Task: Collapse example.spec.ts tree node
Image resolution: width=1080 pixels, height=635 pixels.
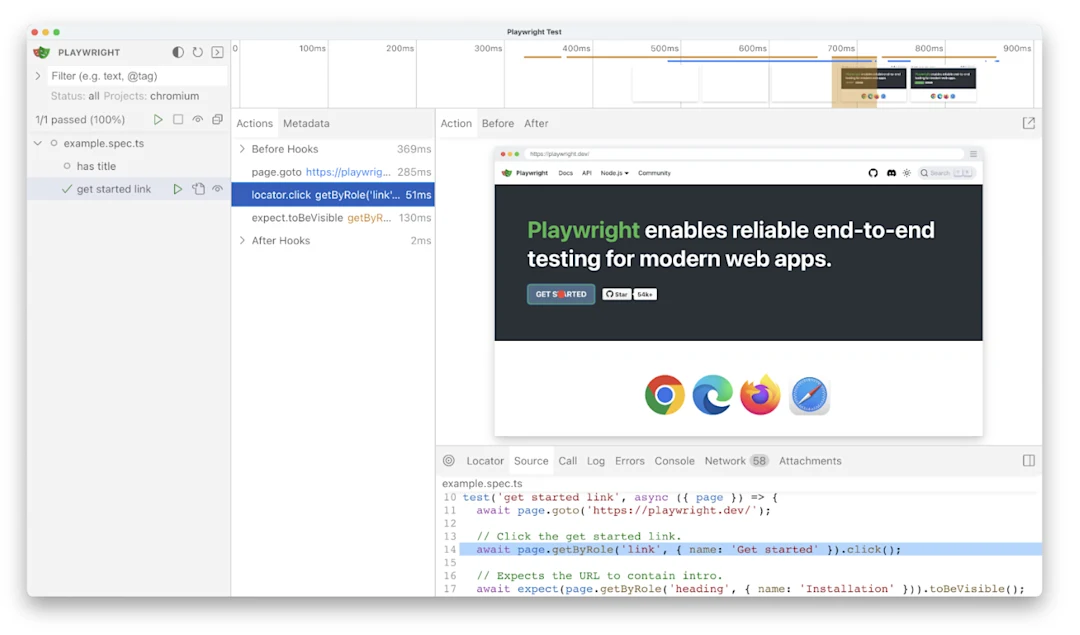Action: click(x=38, y=143)
